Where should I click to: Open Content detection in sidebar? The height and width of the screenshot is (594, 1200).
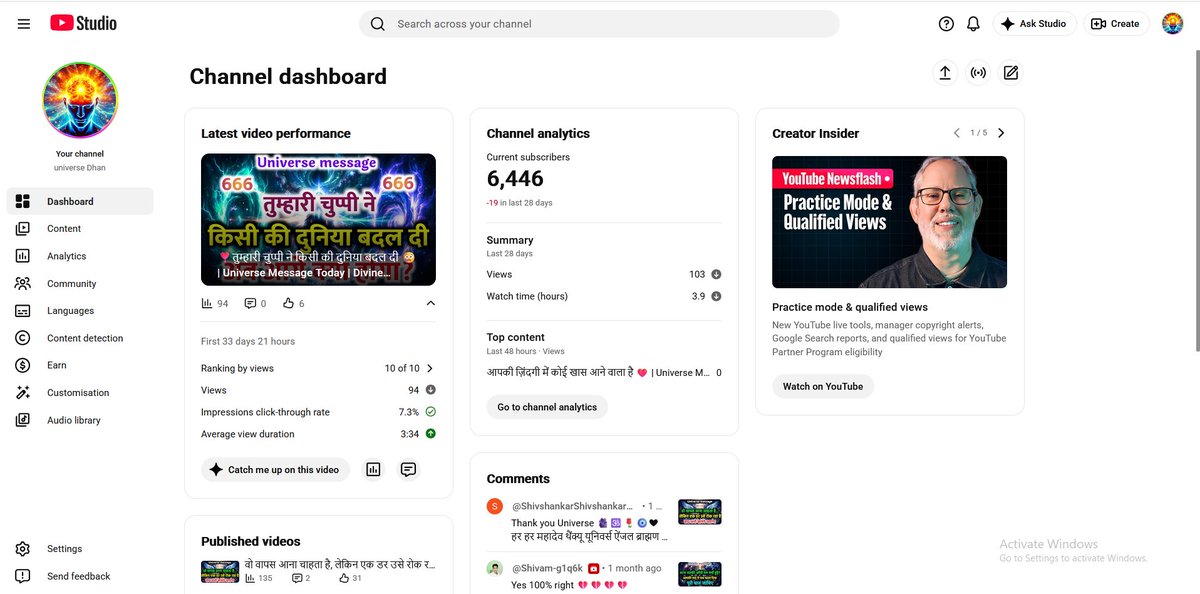coord(80,338)
